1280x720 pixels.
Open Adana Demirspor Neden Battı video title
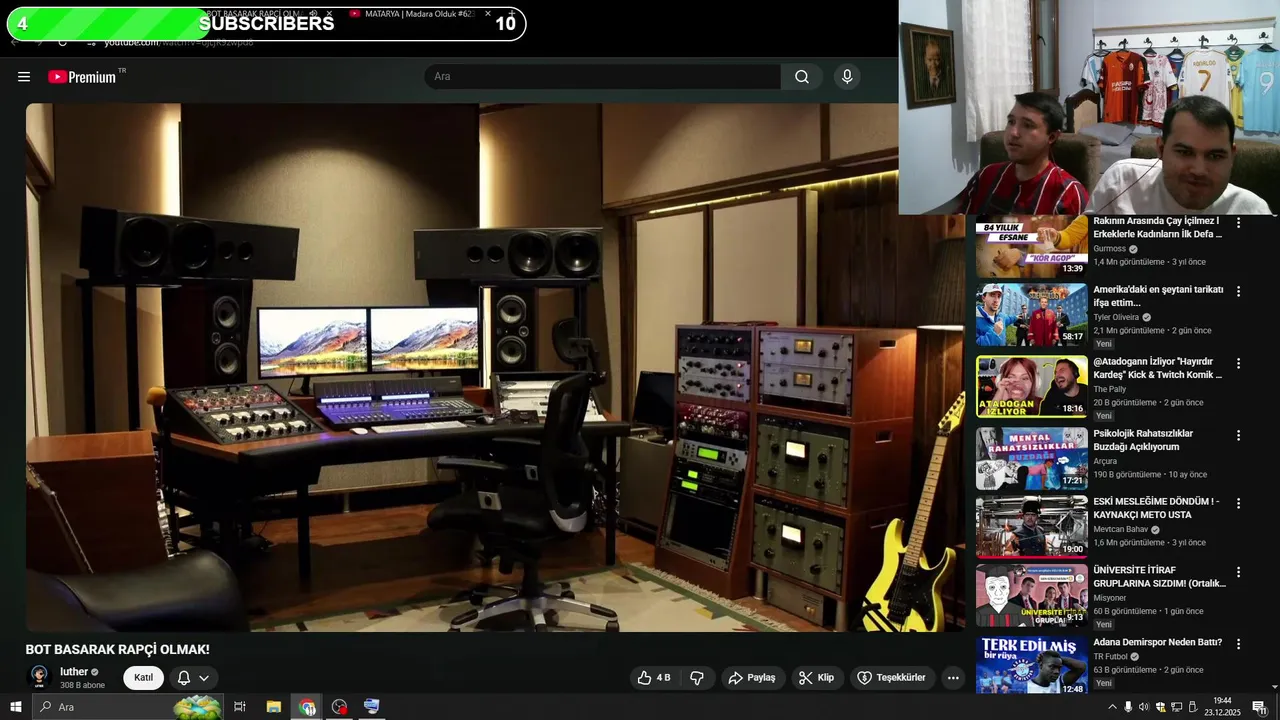(1158, 642)
